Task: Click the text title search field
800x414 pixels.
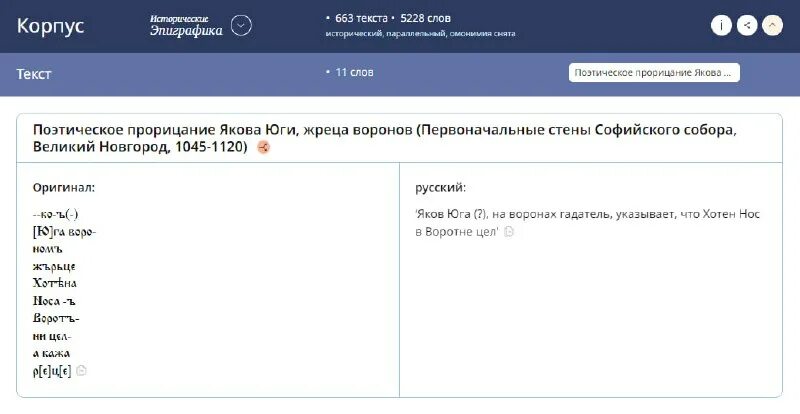Action: pyautogui.click(x=654, y=72)
